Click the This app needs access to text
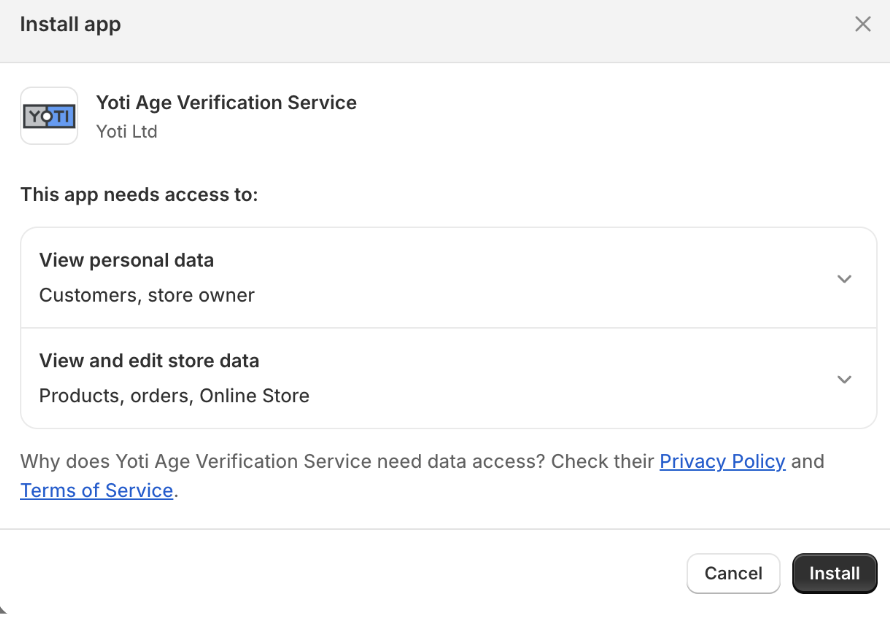The image size is (890, 622). pos(139,195)
